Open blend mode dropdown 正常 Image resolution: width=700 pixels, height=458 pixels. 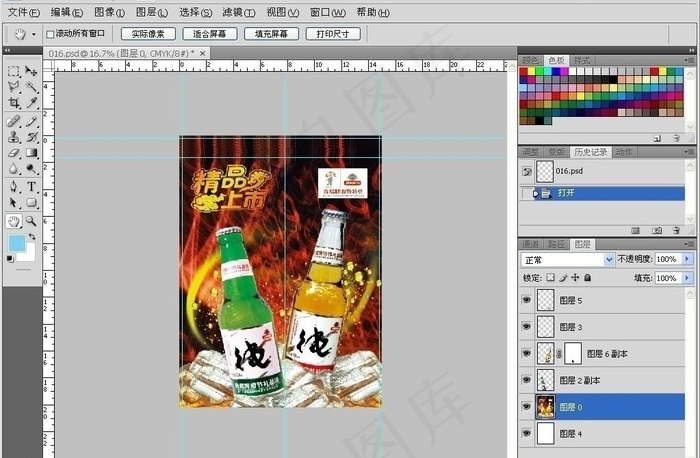pyautogui.click(x=609, y=259)
